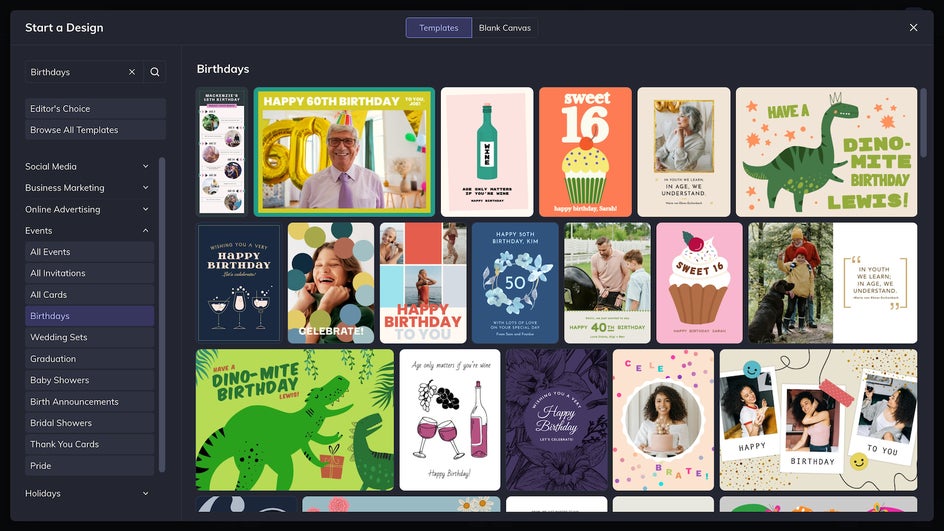Open the orange Sweet 16 cupcake template
This screenshot has height=531, width=944.
tap(585, 152)
